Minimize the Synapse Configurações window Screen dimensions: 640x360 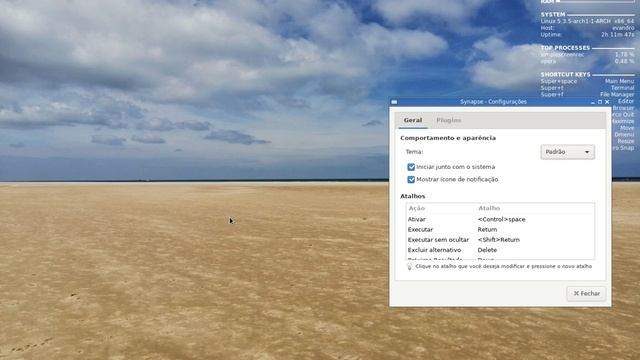click(593, 102)
